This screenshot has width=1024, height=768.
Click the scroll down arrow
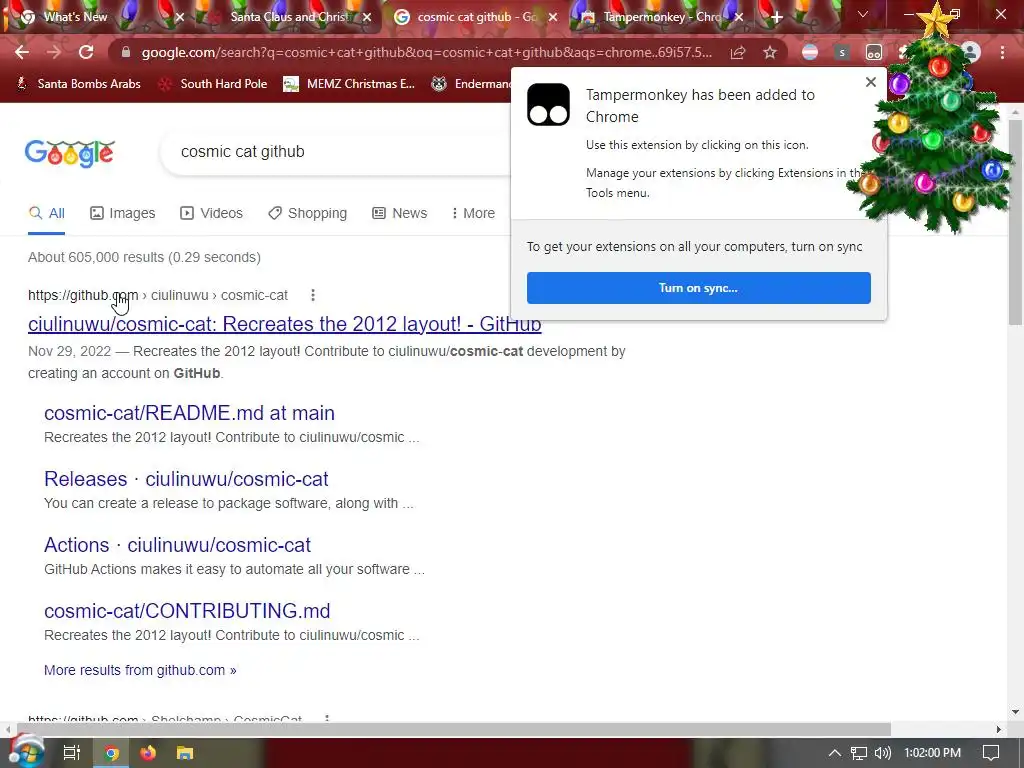(1015, 712)
